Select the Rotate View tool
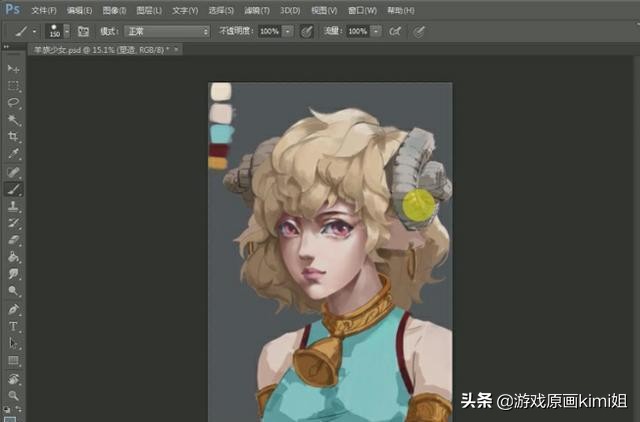 [13, 379]
